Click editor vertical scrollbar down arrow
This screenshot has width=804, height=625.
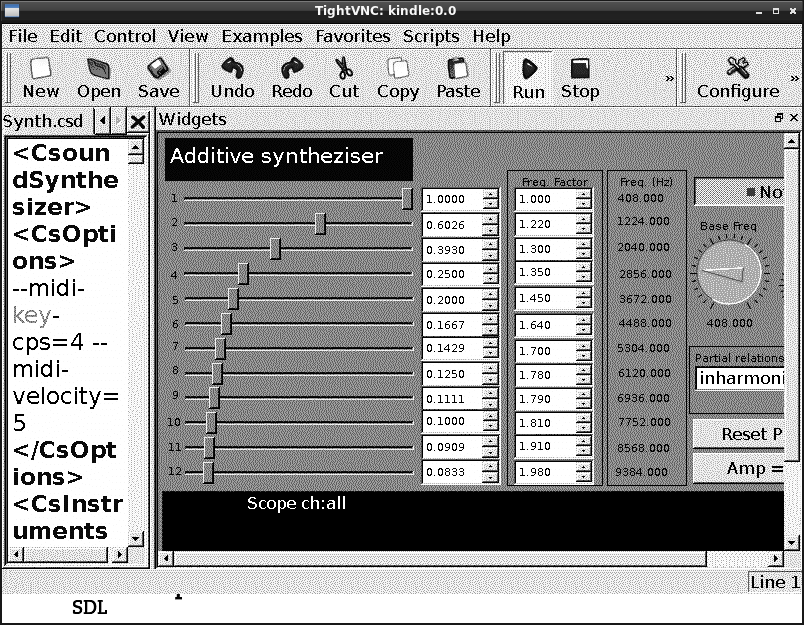click(x=136, y=538)
